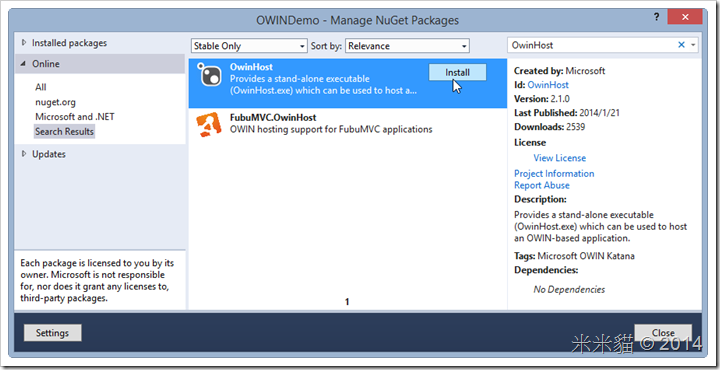This screenshot has height=370, width=720.
Task: Click the Created by: Microsoft text
Action: pyautogui.click(x=560, y=71)
